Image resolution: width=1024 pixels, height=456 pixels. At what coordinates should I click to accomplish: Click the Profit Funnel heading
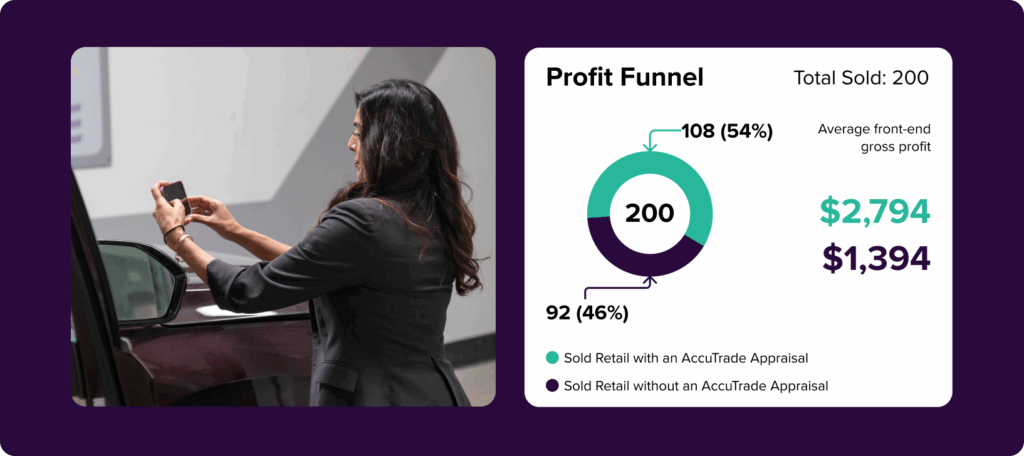pos(625,78)
